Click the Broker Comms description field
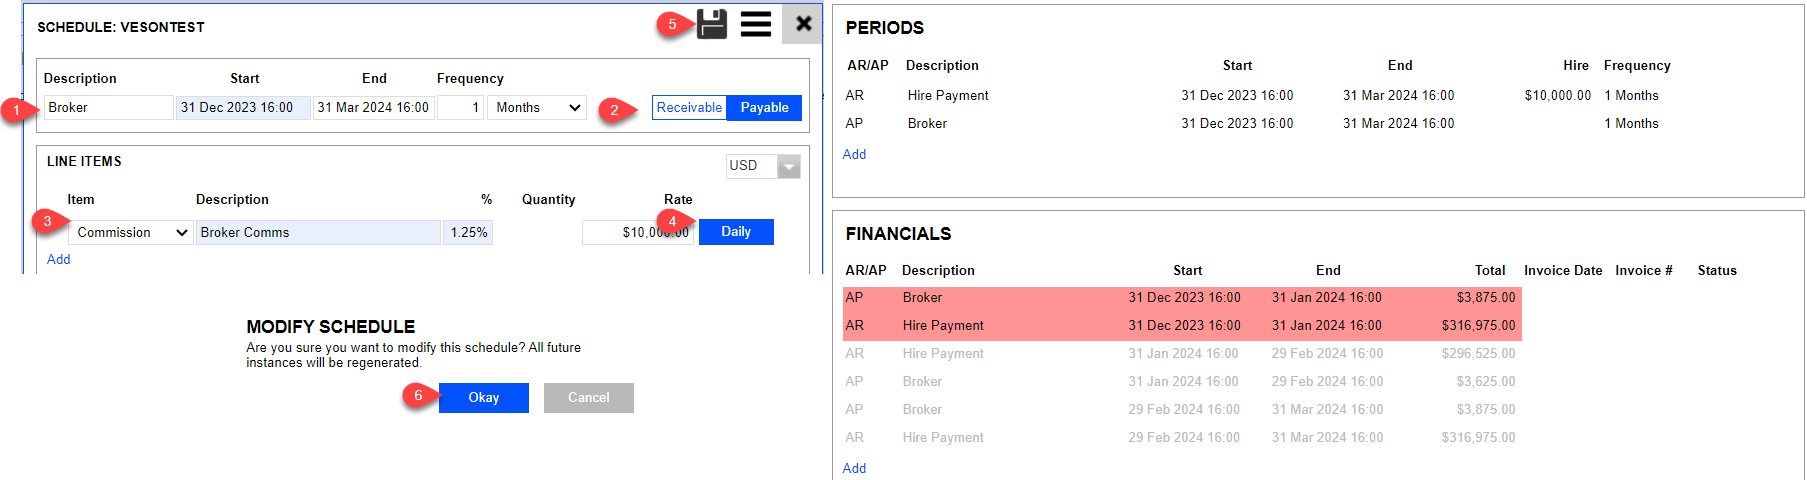Screen dimensions: 1807x480 (317, 233)
